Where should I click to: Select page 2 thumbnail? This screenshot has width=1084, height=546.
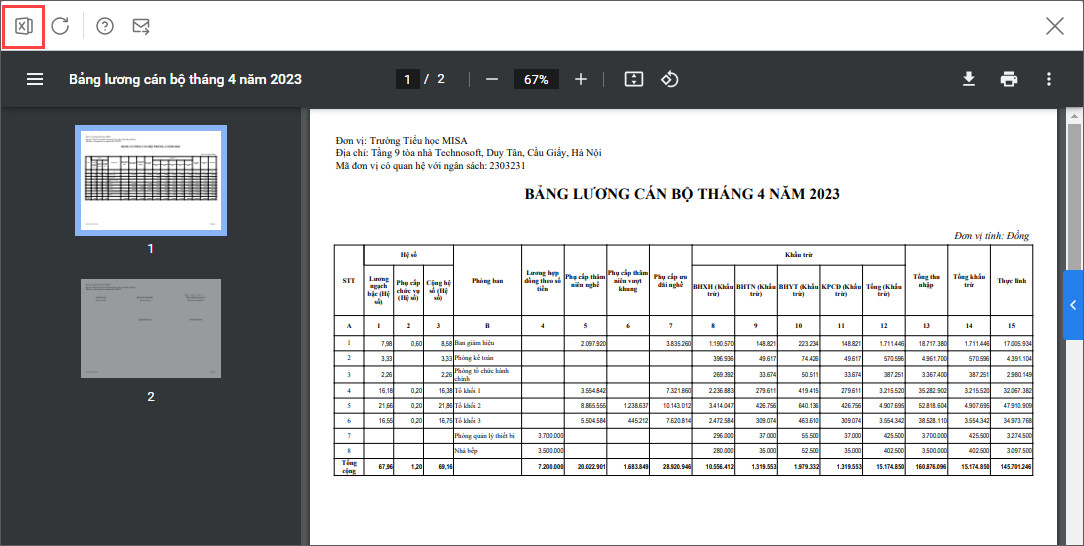pos(151,328)
